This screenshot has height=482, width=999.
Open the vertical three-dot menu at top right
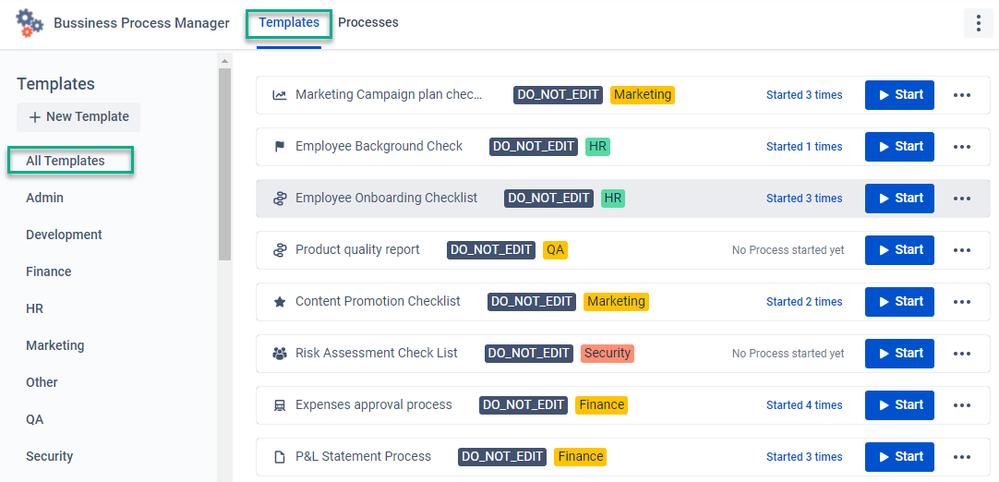pos(977,23)
